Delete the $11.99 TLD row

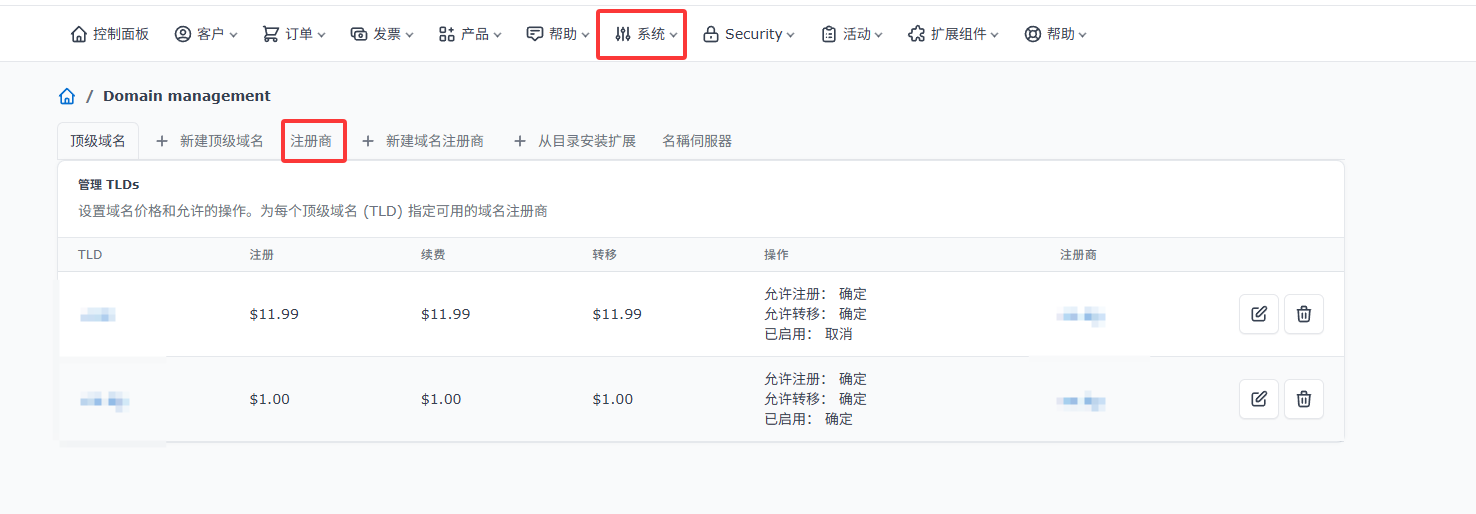1304,314
